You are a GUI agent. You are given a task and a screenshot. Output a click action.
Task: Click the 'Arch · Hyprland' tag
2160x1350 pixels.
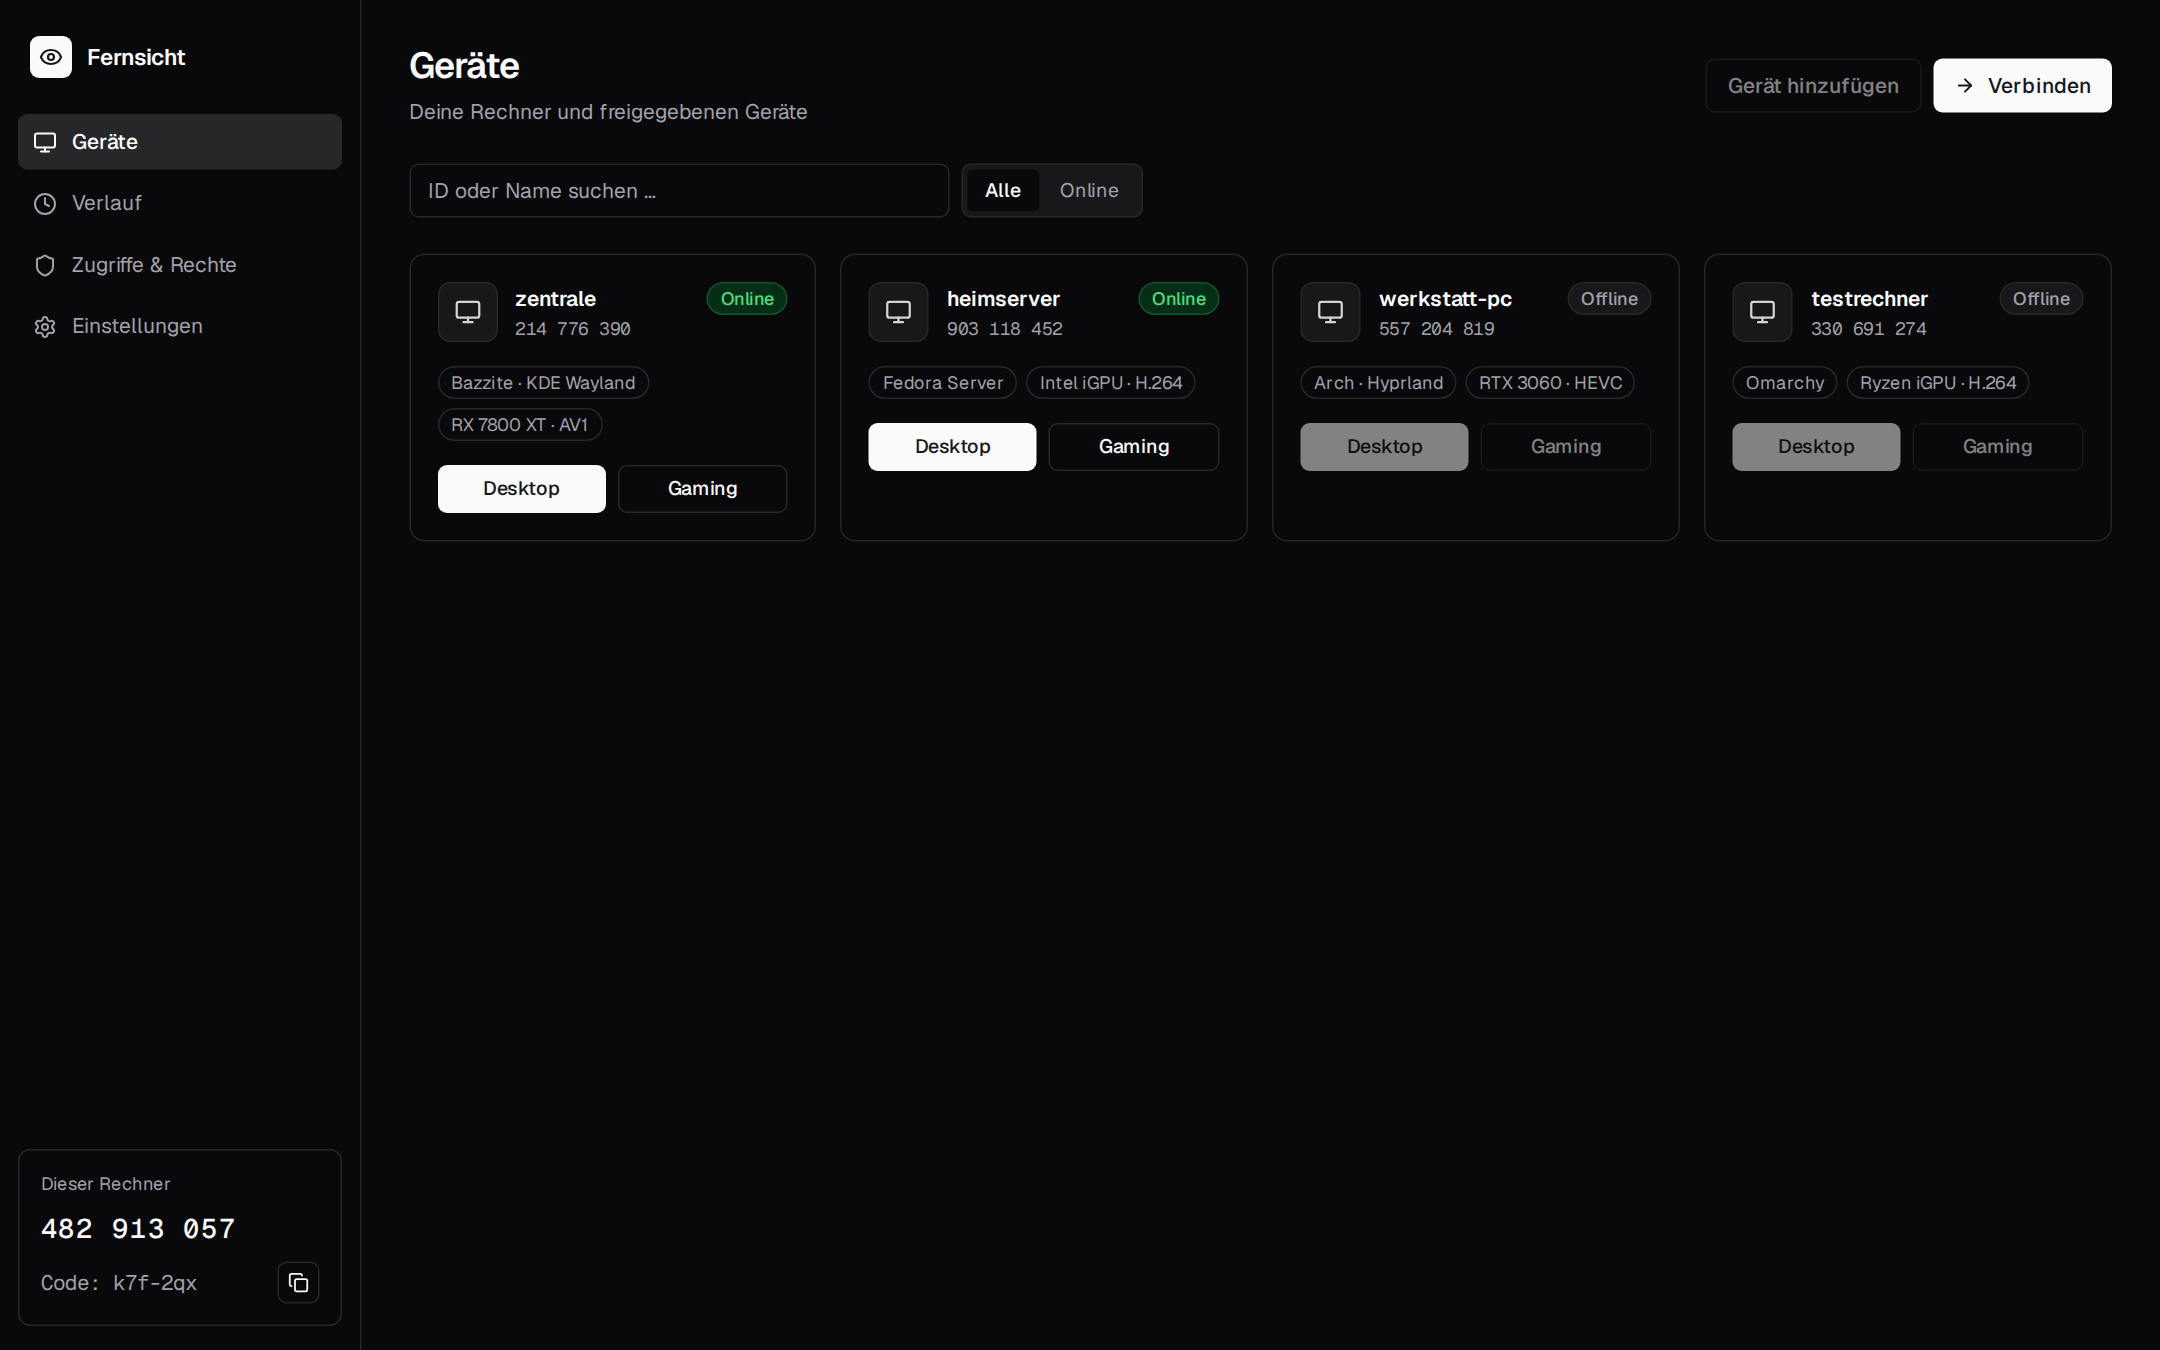[x=1378, y=383]
